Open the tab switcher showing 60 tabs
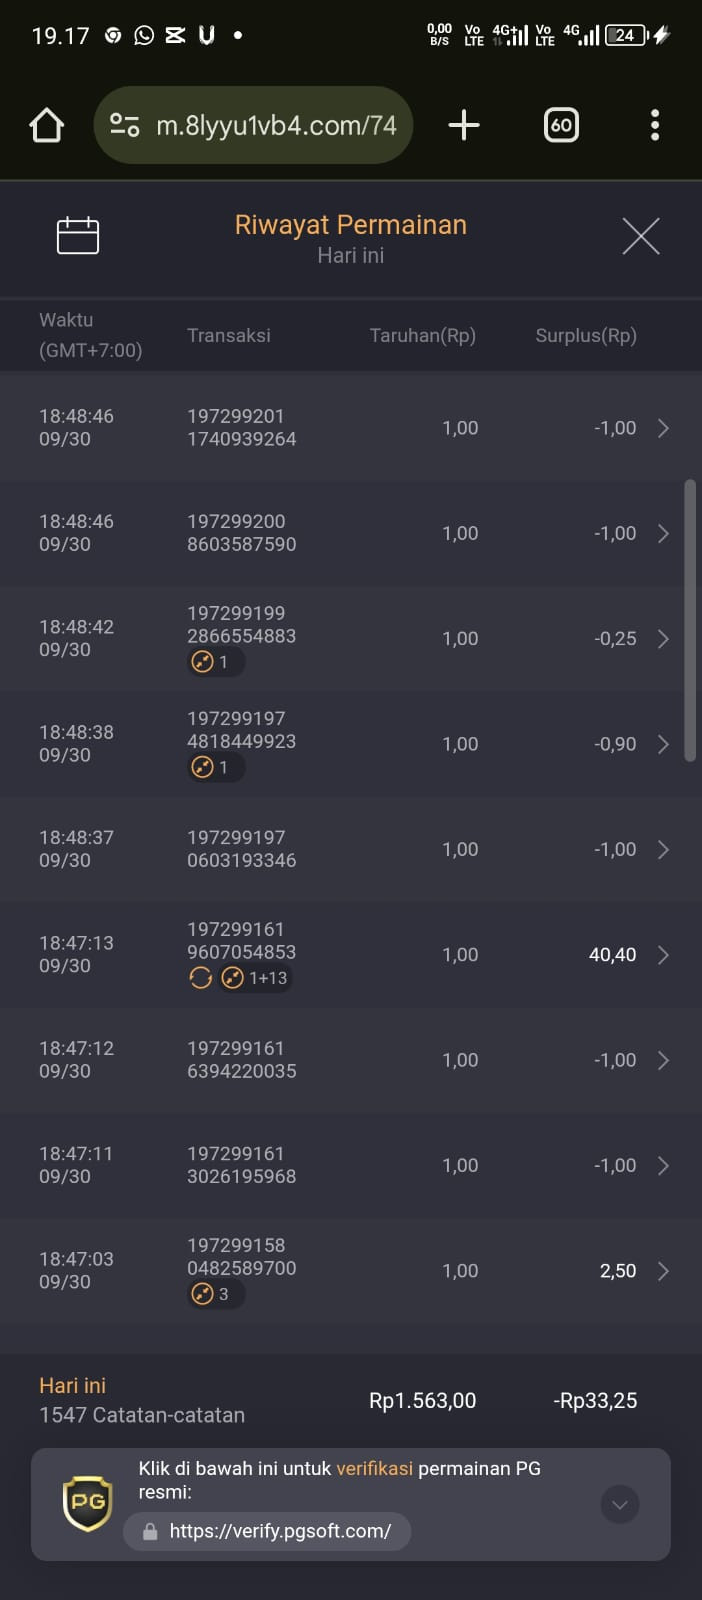702x1600 pixels. click(x=561, y=125)
